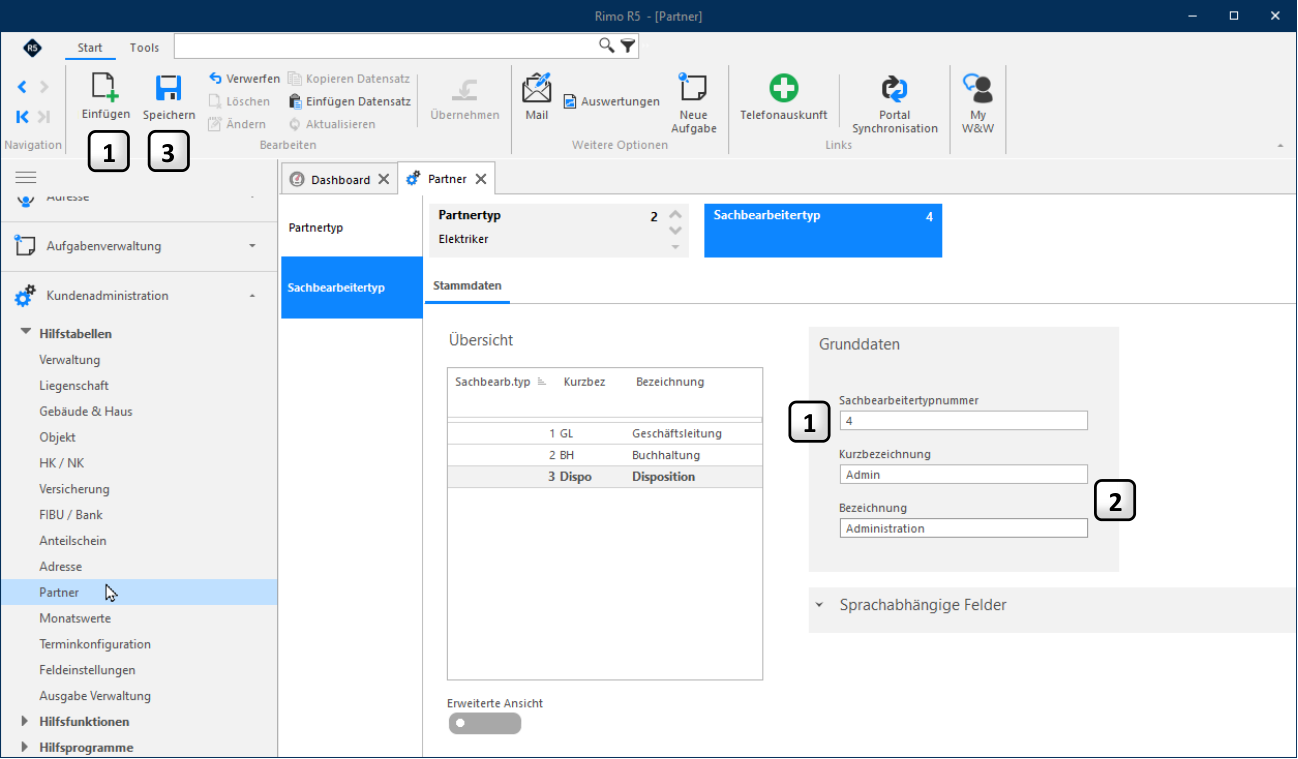This screenshot has width=1298, height=759.
Task: Open the Aufgabenverwaltung dropdown section
Action: point(138,246)
